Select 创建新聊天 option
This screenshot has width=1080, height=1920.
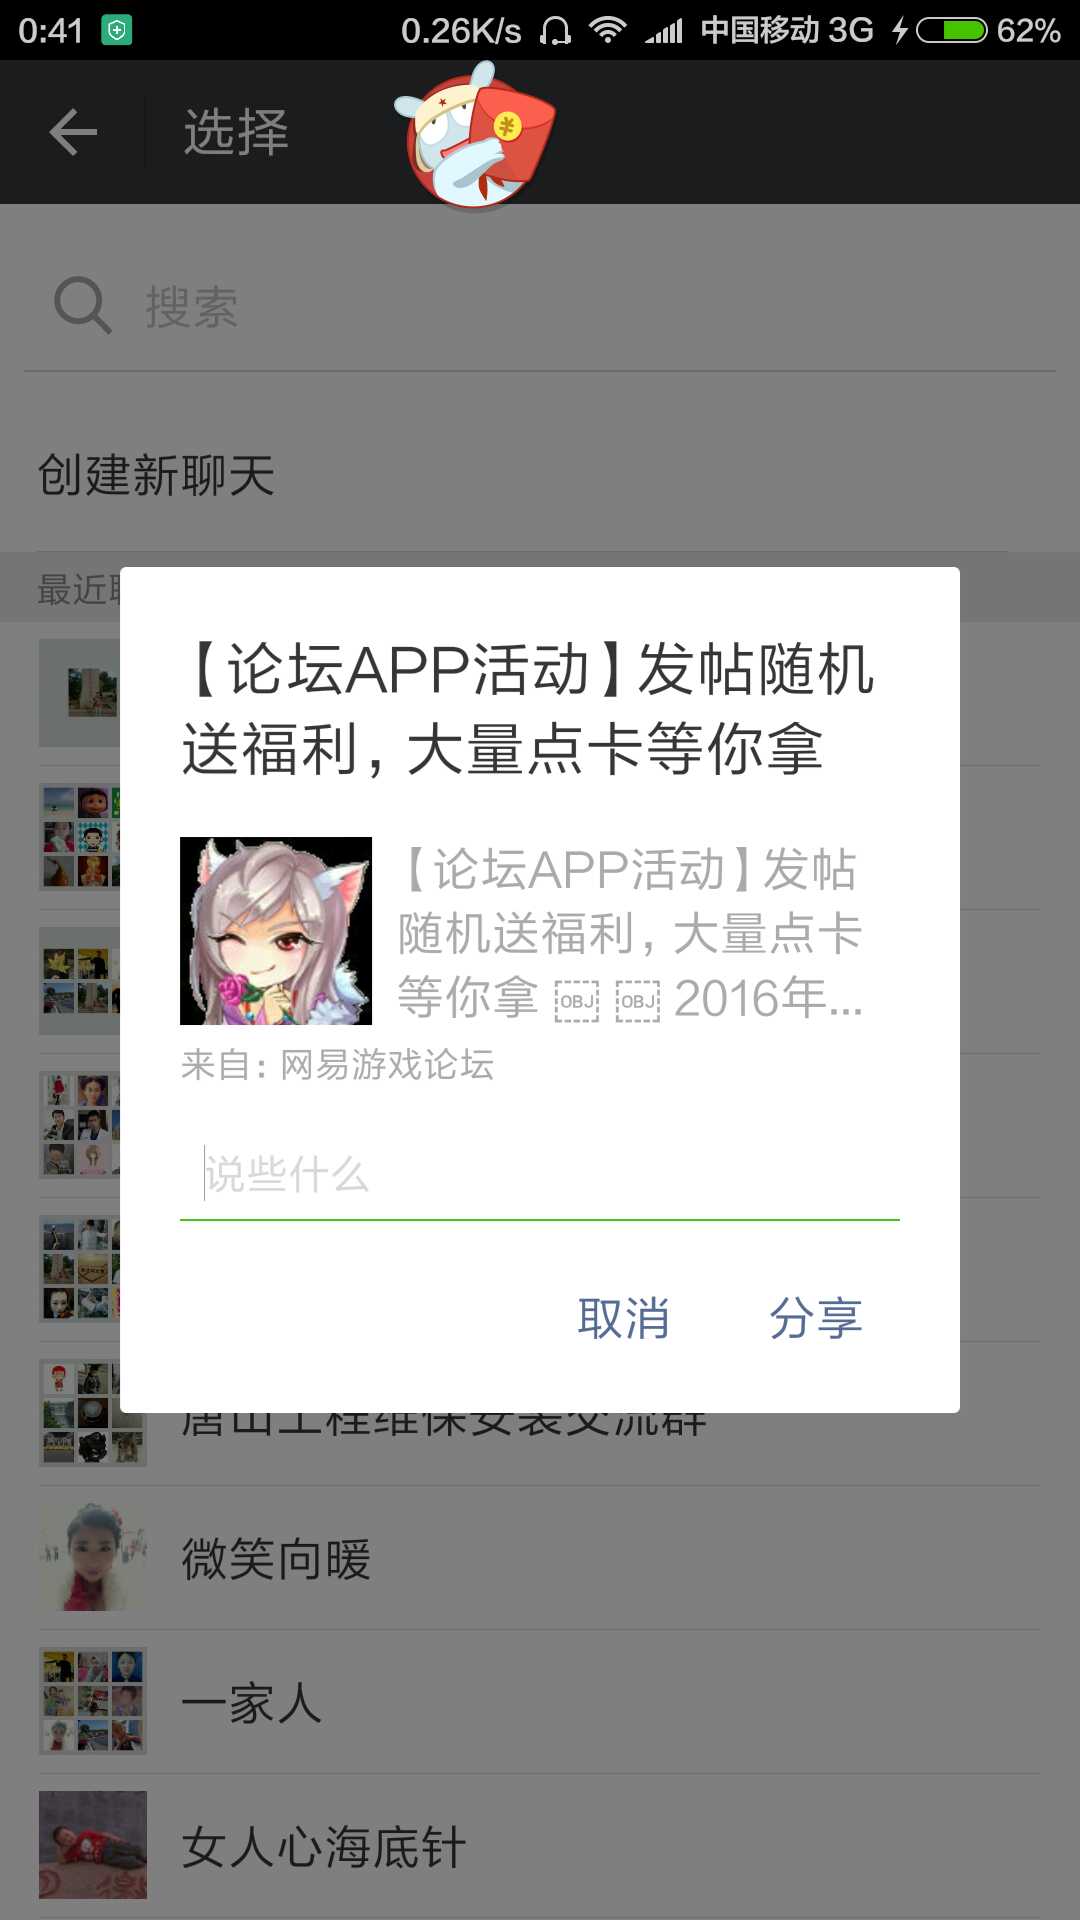(x=540, y=475)
